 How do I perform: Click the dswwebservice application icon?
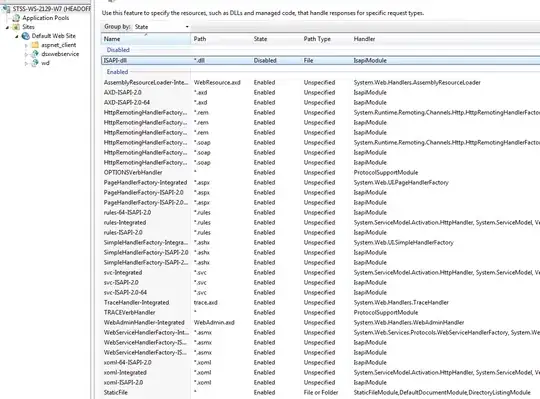pyautogui.click(x=35, y=54)
